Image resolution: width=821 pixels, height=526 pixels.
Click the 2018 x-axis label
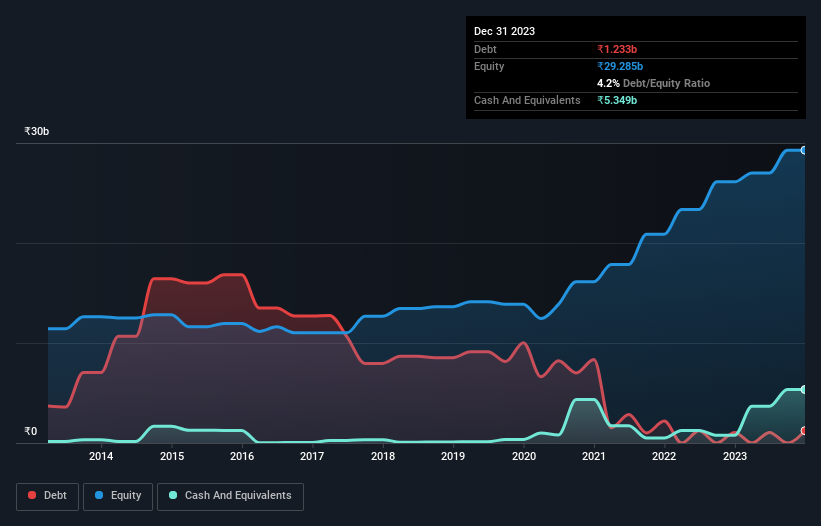click(383, 456)
